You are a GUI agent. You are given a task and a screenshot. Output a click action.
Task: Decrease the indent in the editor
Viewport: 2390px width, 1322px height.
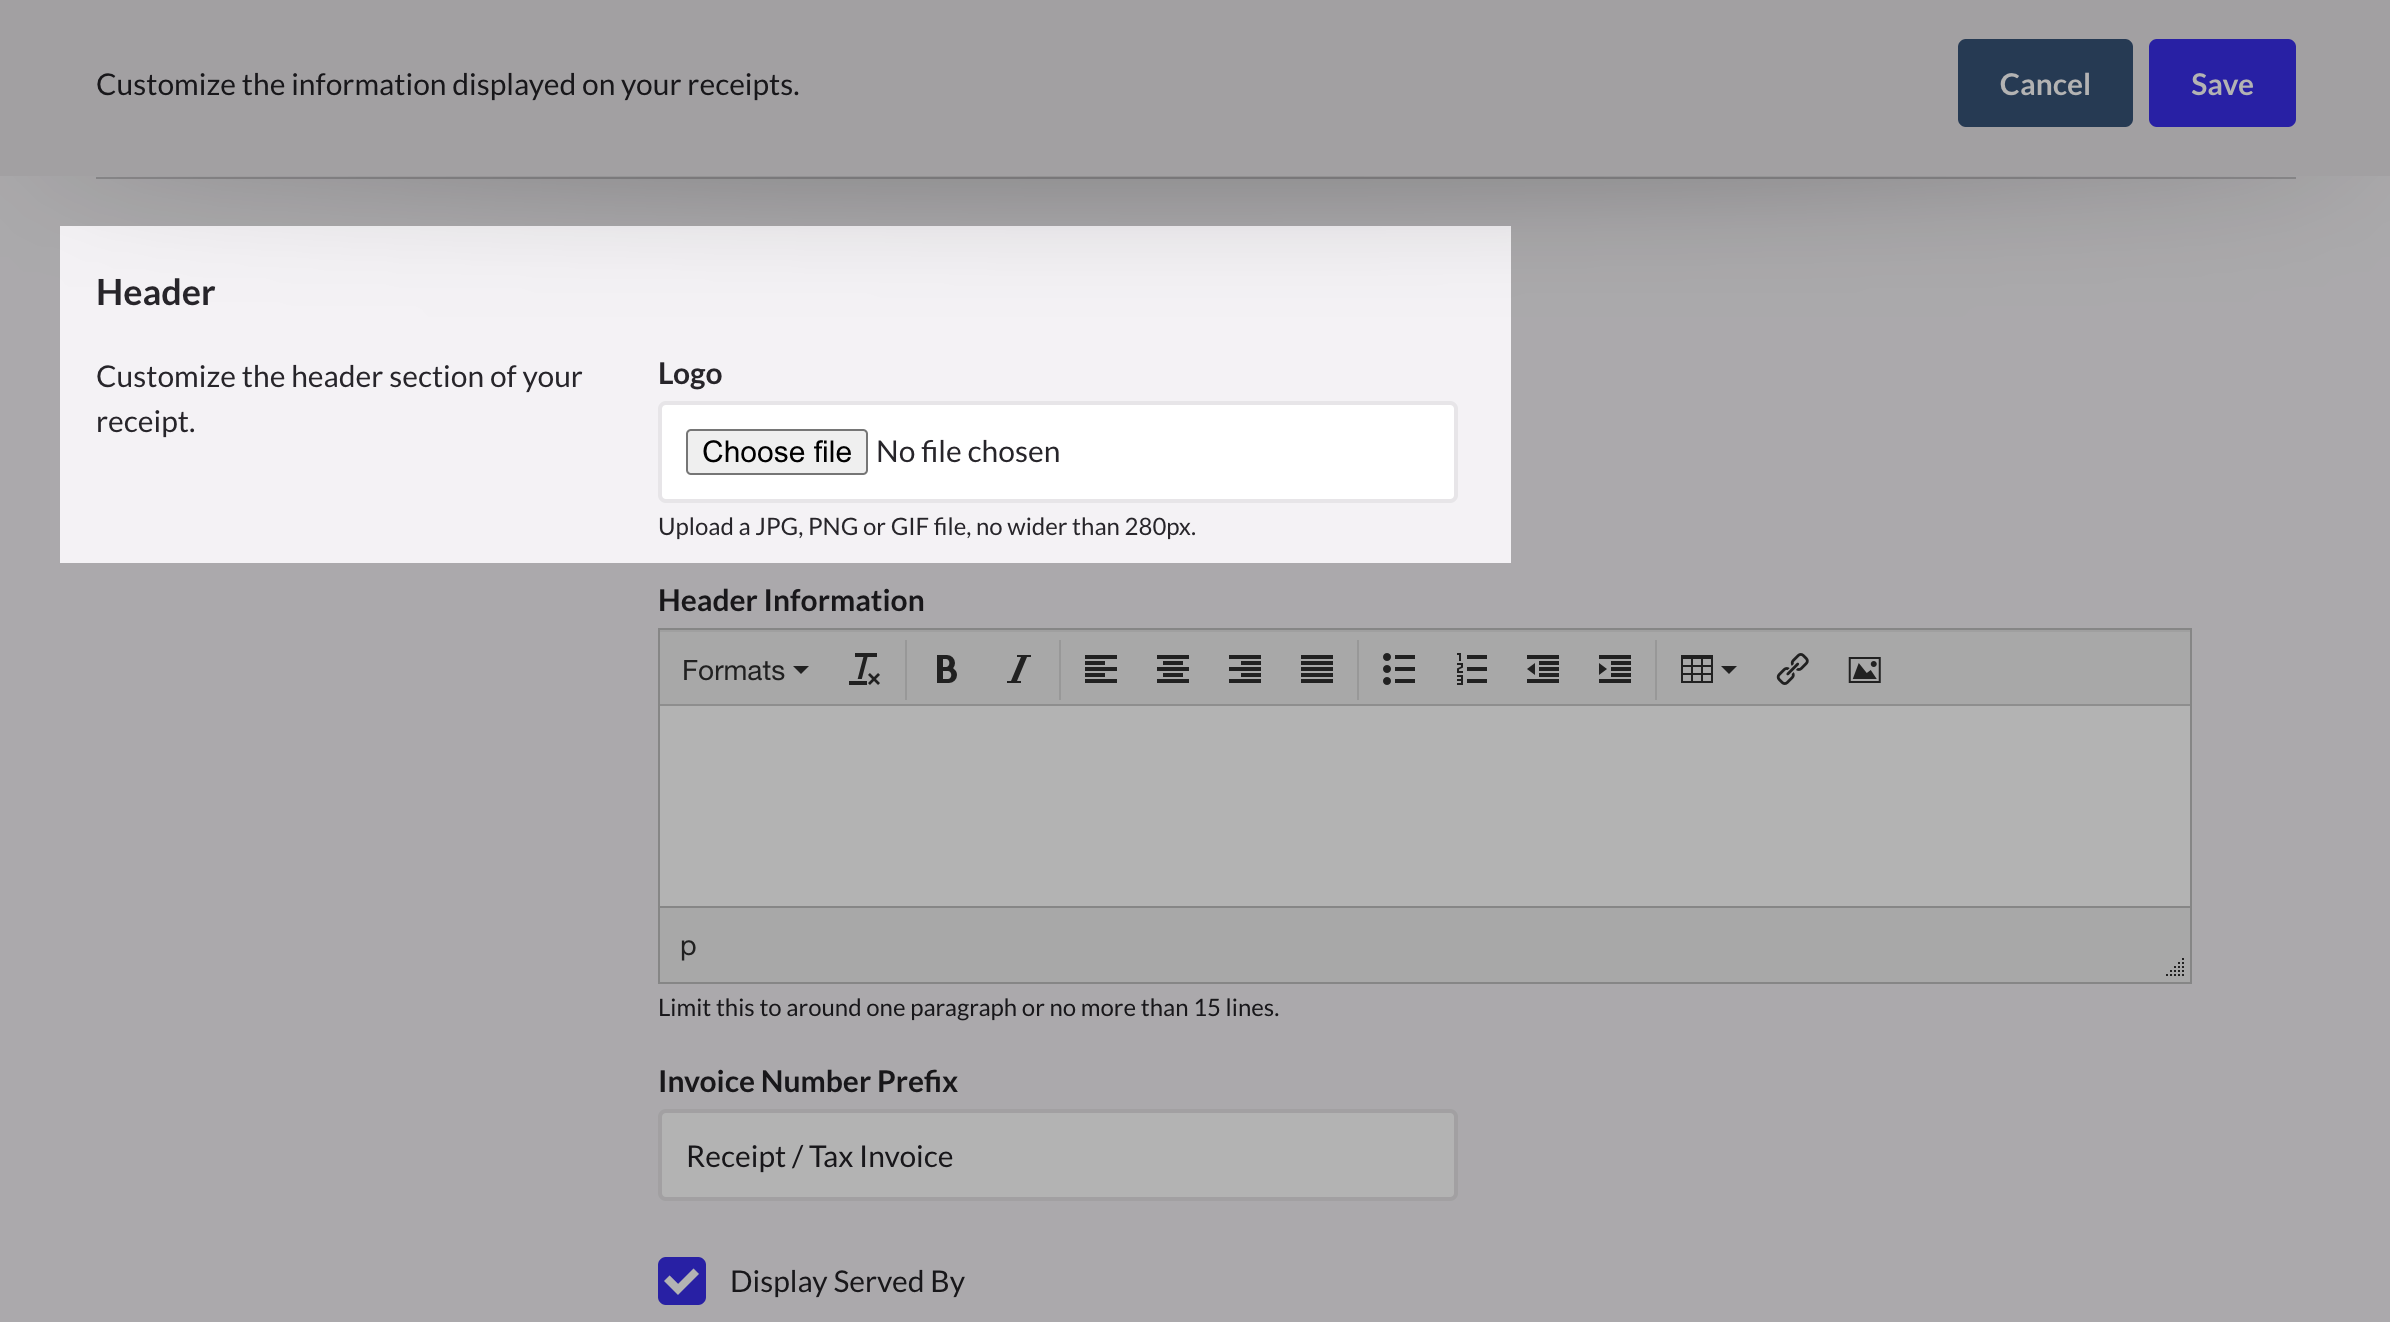tap(1543, 669)
